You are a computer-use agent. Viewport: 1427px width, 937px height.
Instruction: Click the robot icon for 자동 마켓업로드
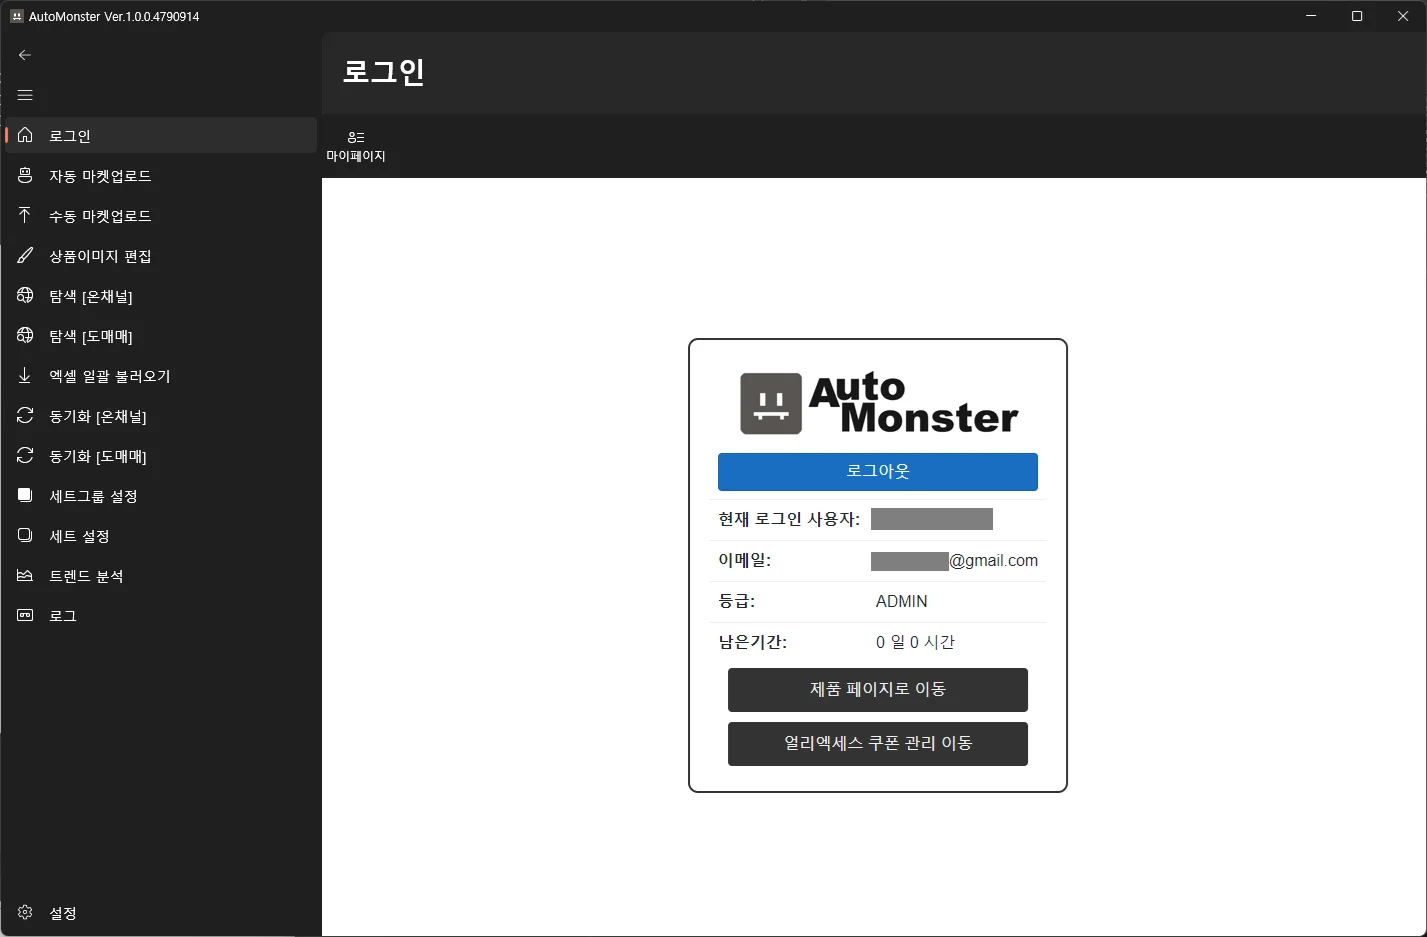tap(25, 175)
